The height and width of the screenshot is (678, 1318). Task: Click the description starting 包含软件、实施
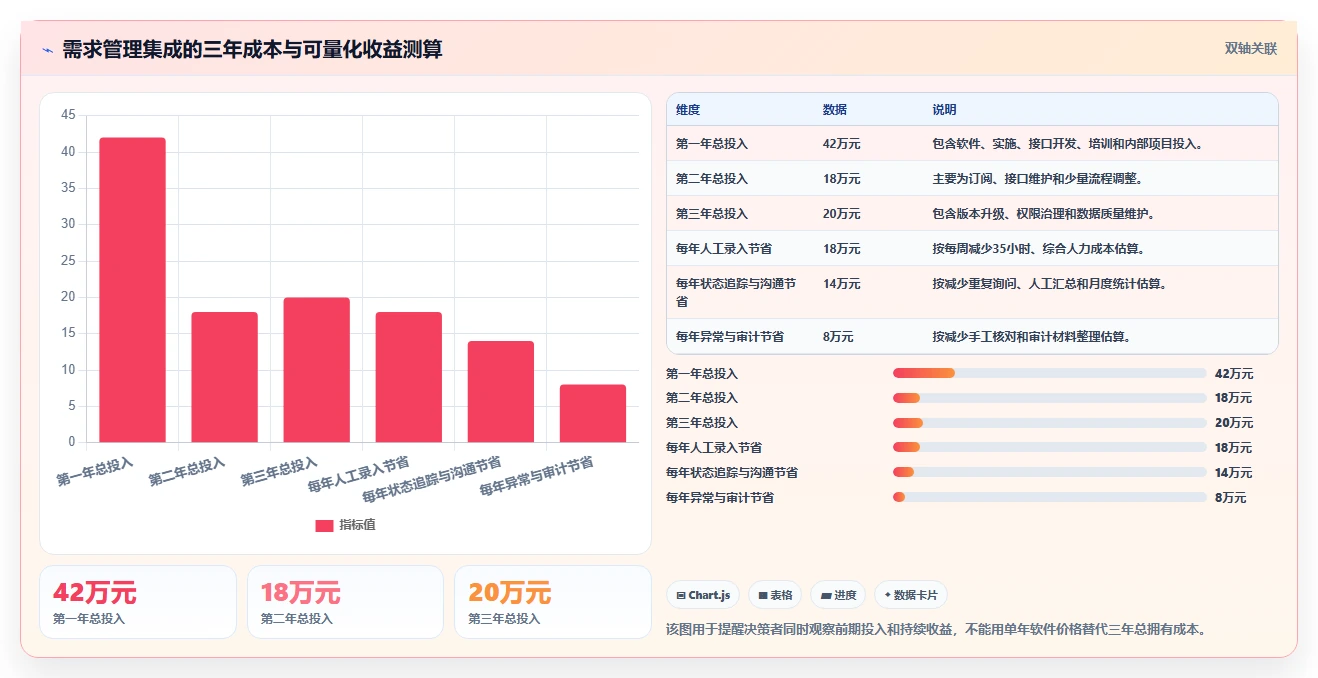point(1068,144)
